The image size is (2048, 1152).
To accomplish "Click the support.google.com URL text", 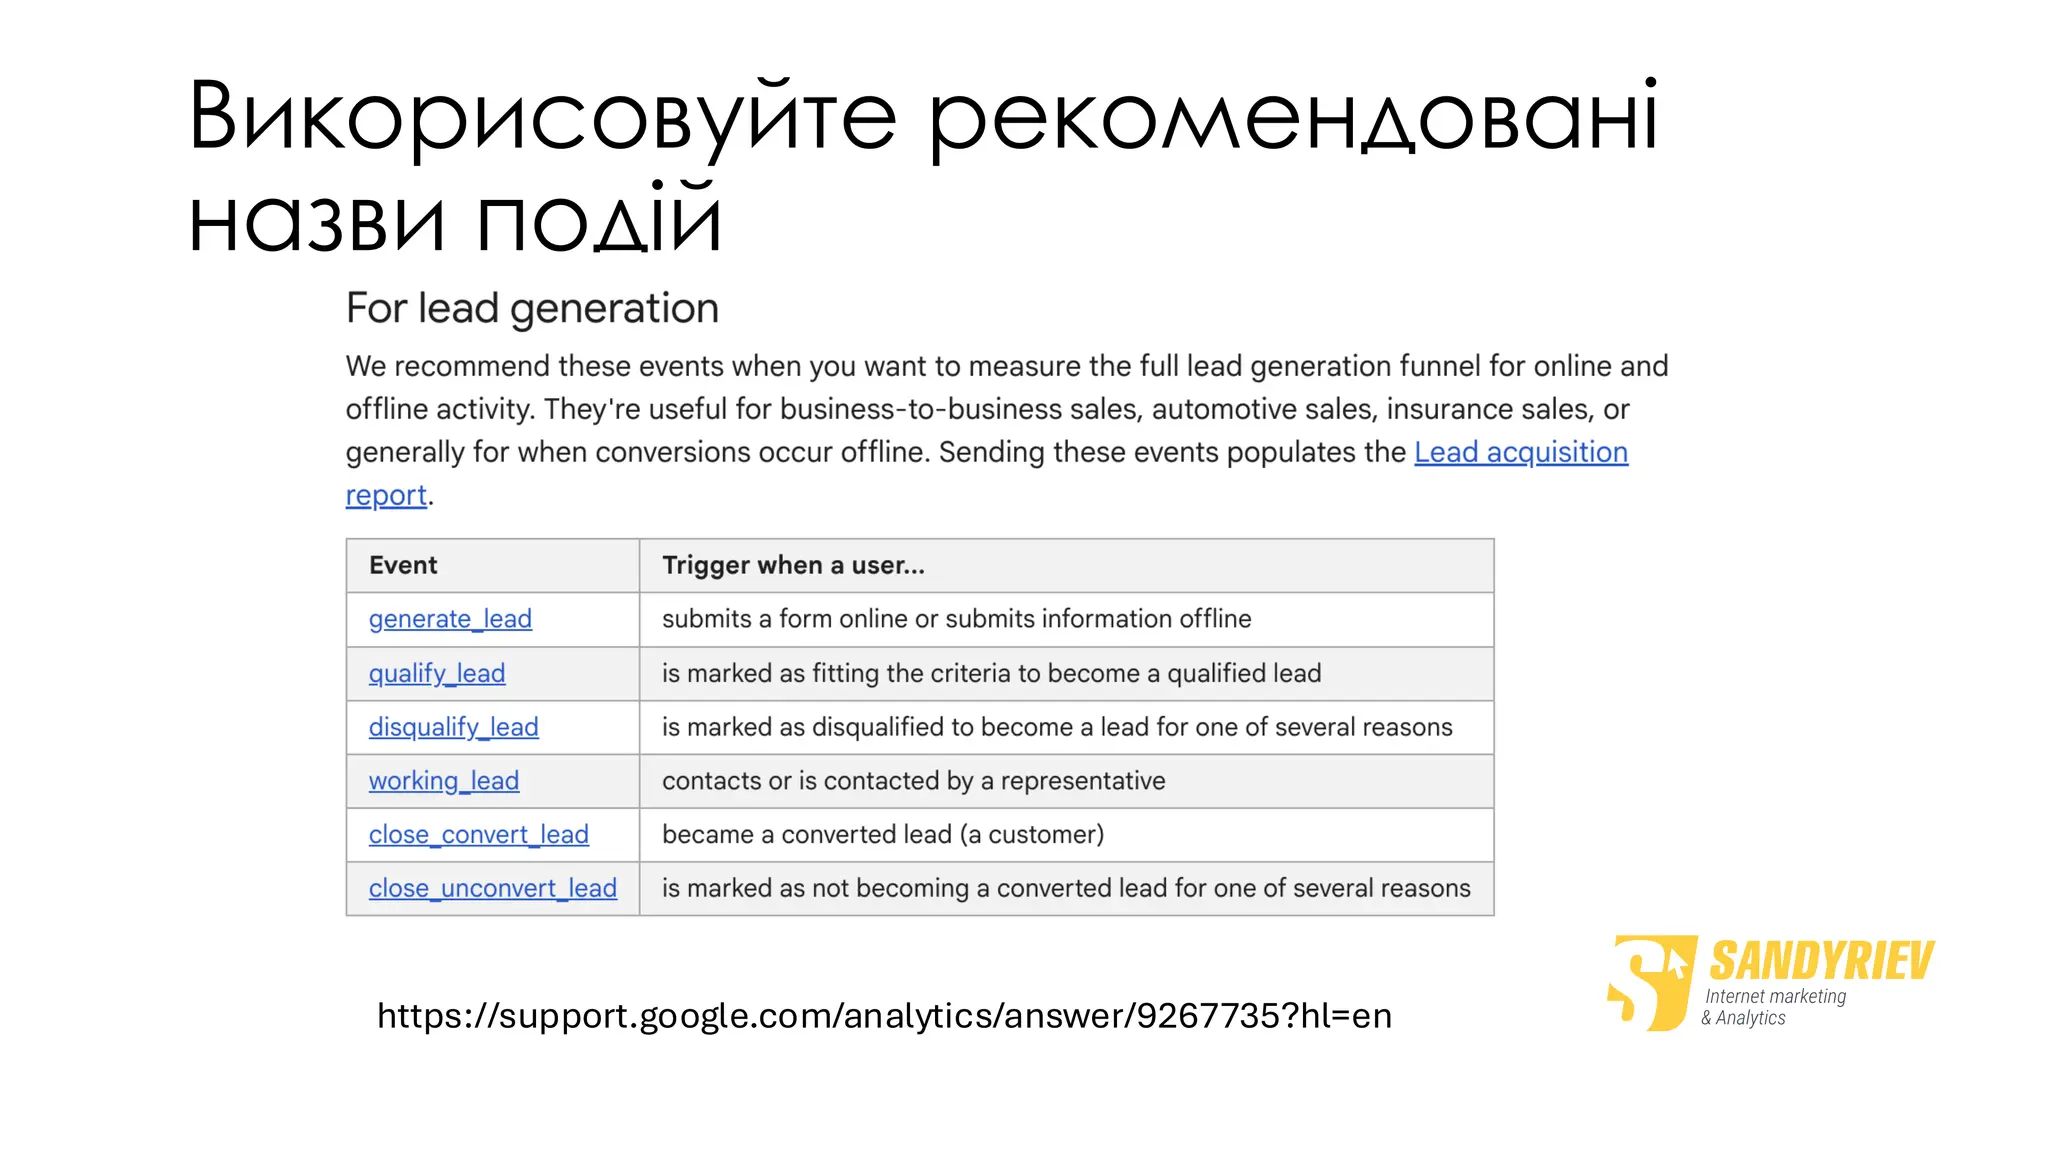I will tap(884, 1016).
